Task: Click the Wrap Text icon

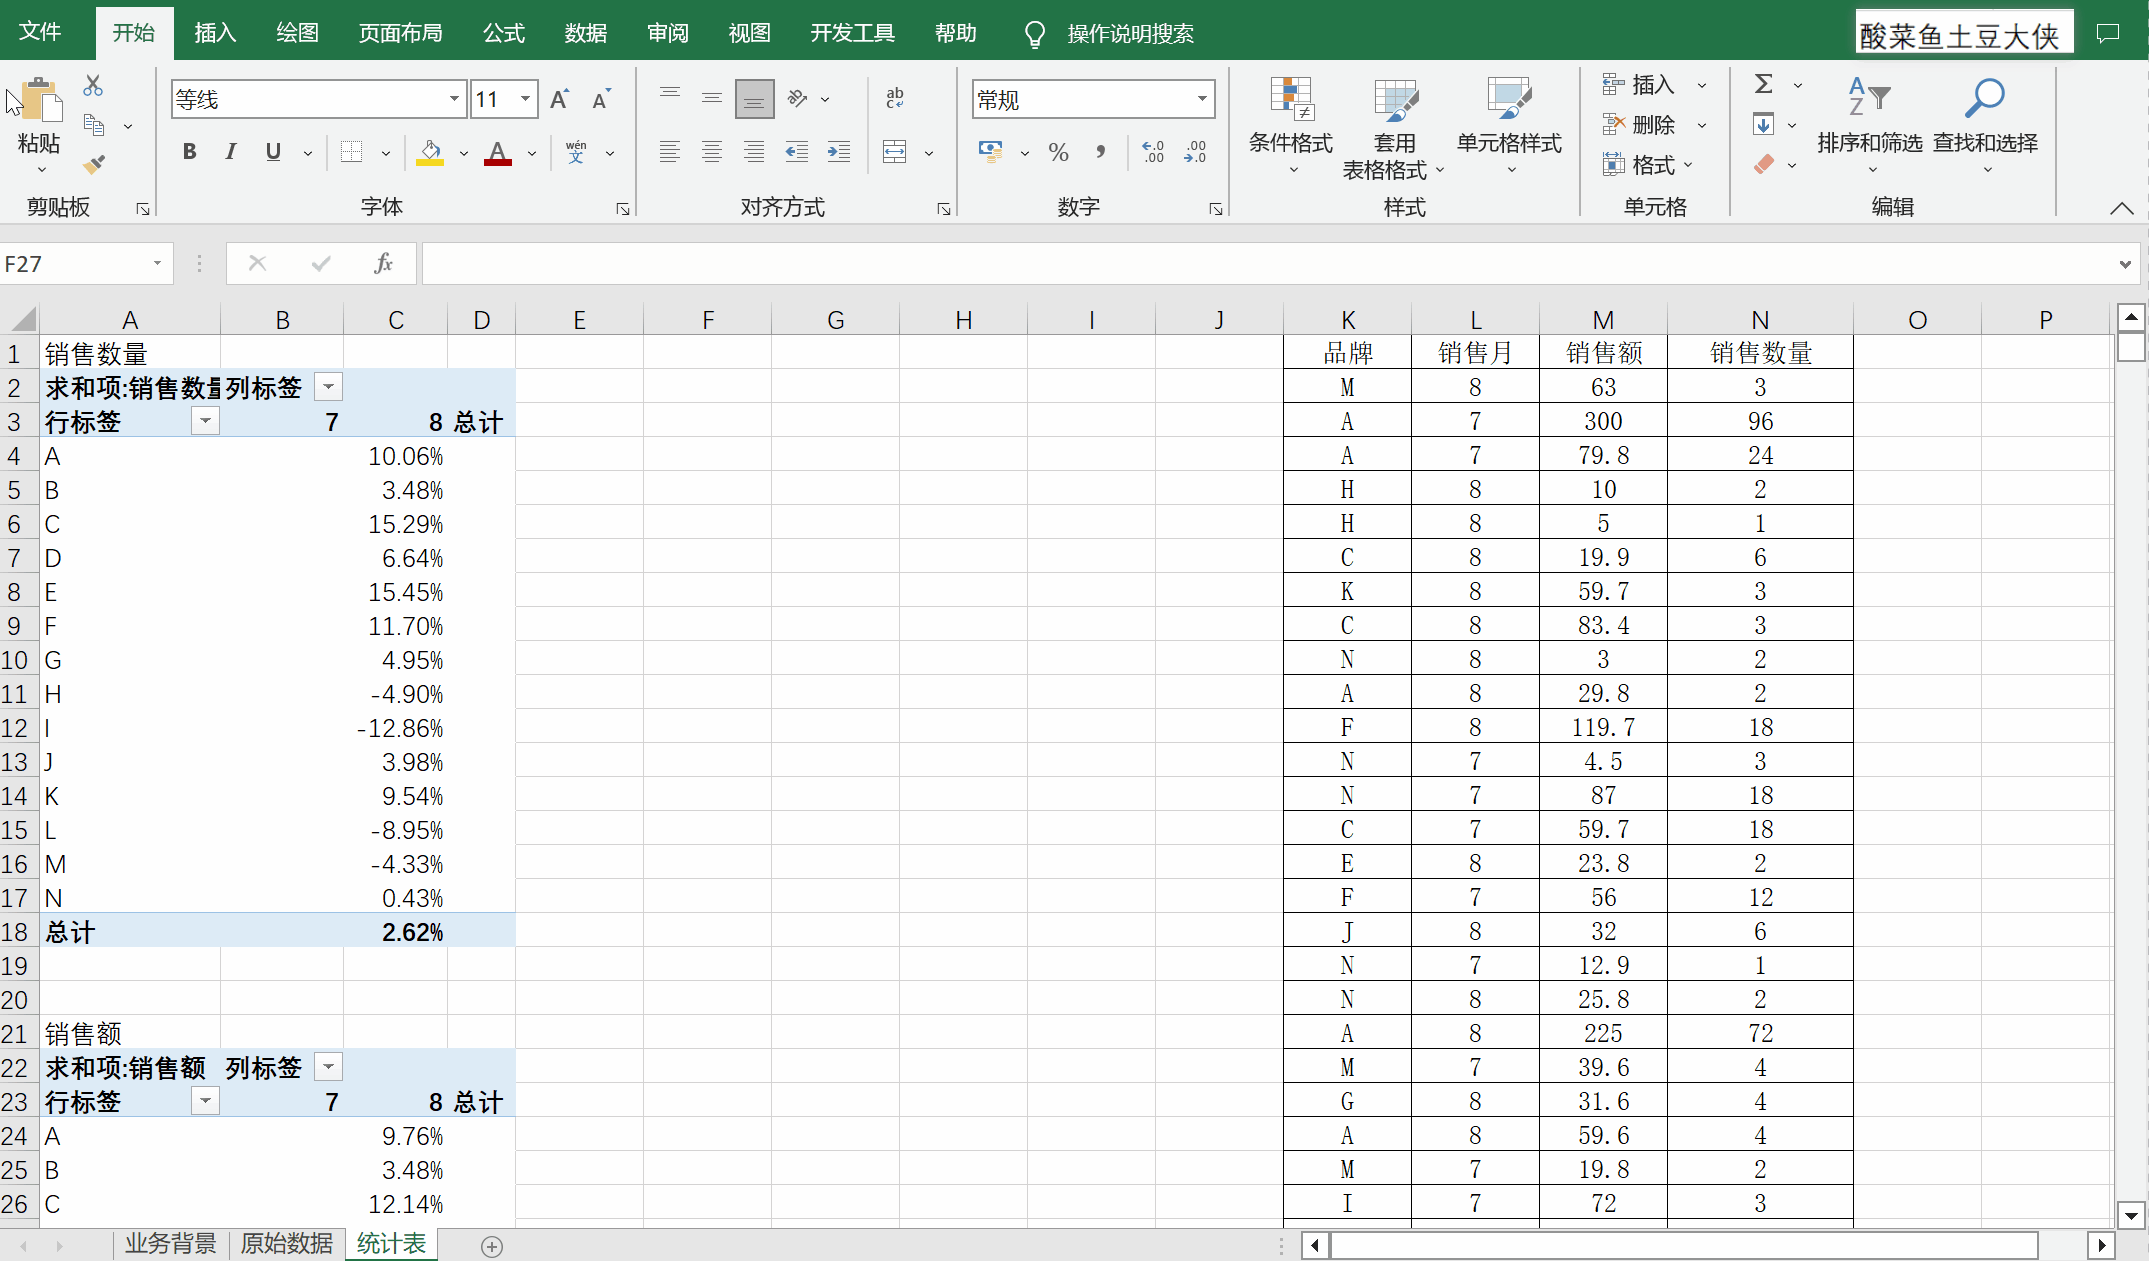Action: pyautogui.click(x=895, y=98)
